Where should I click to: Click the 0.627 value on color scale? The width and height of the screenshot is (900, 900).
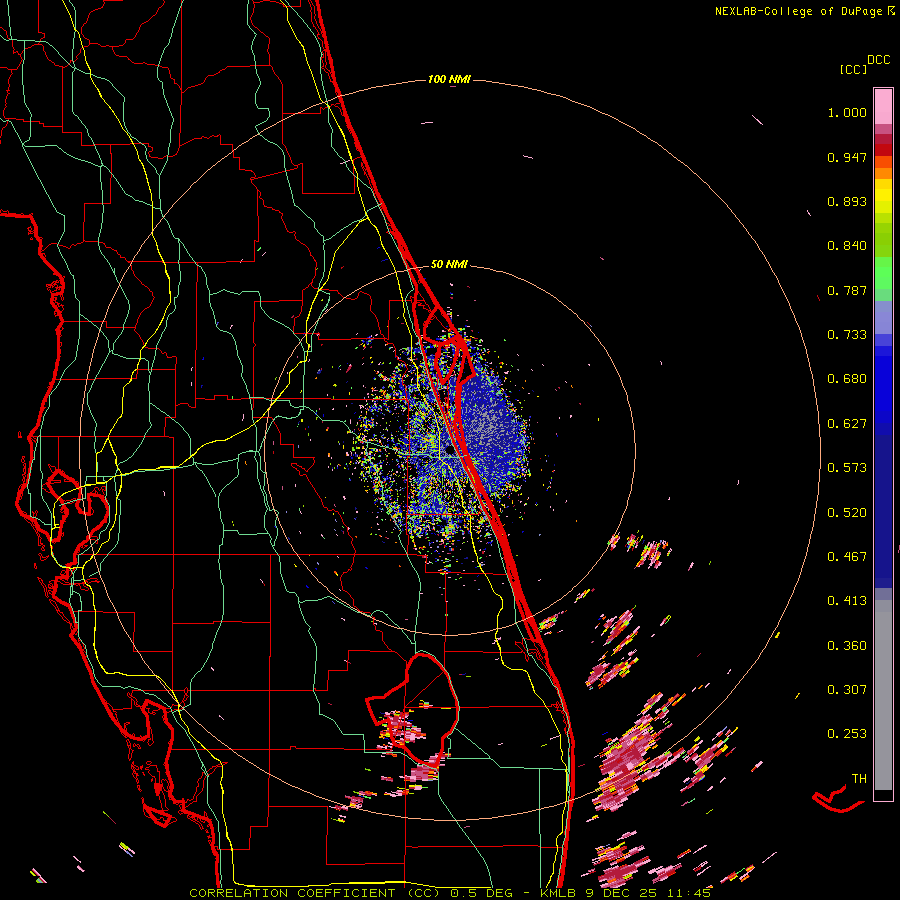coord(847,424)
